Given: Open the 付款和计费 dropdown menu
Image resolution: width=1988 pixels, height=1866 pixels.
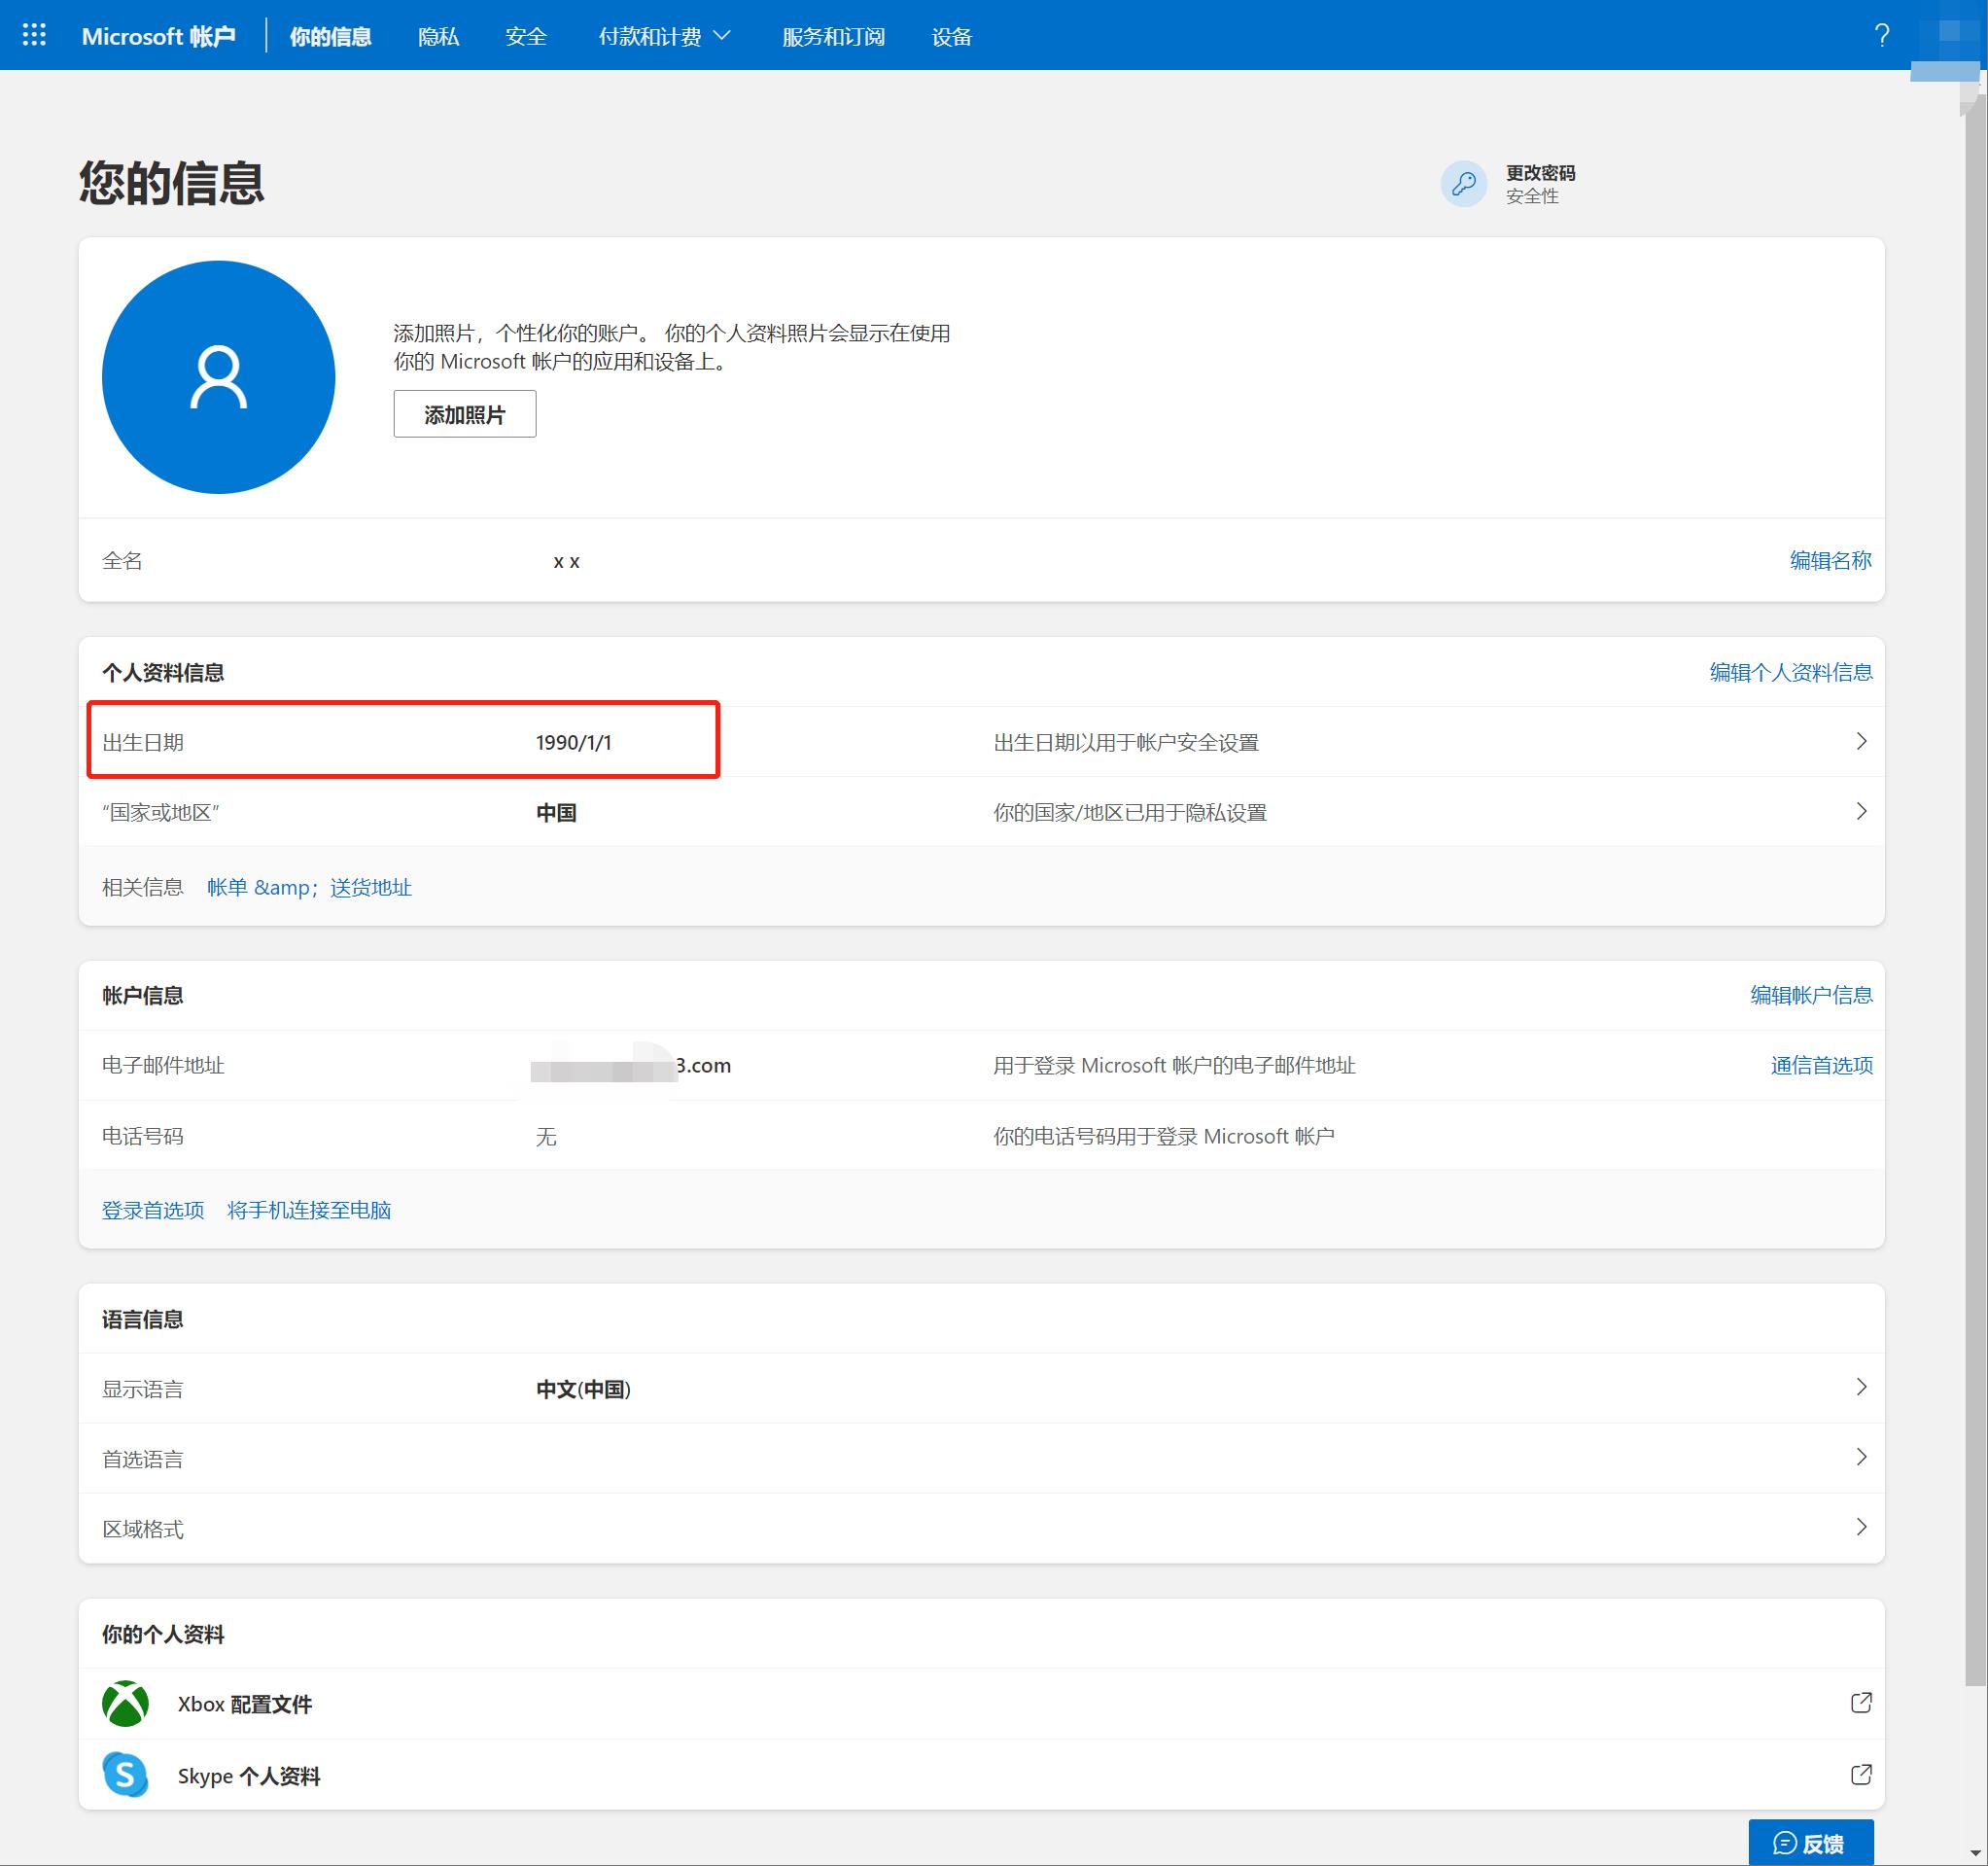Looking at the screenshot, I should coord(664,37).
